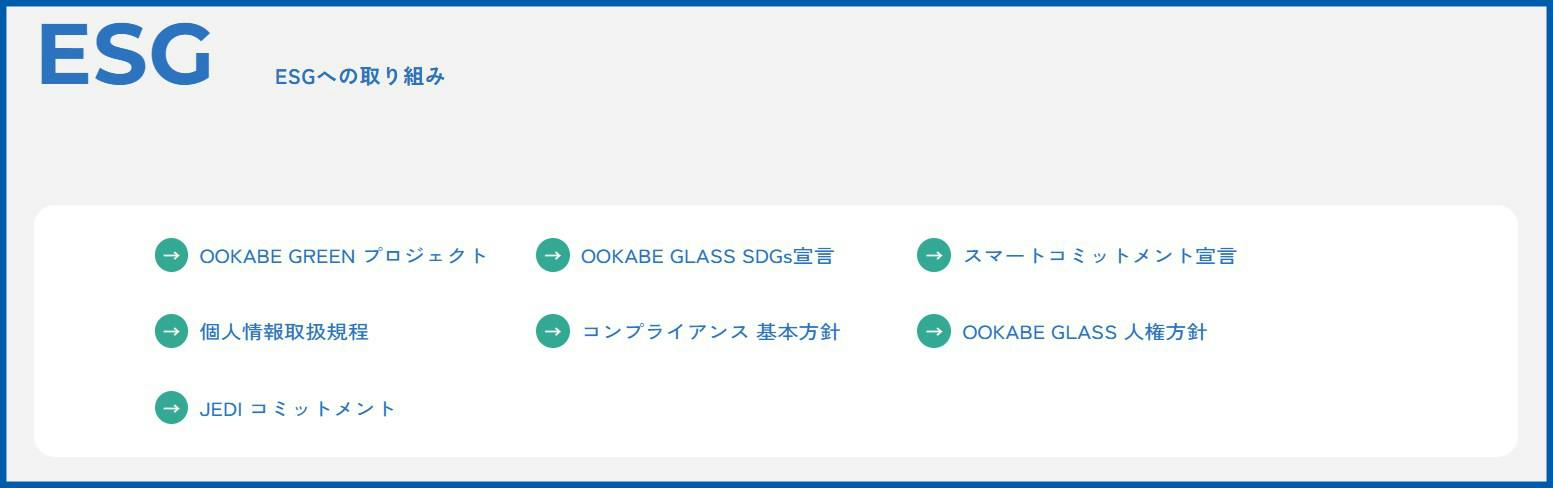The height and width of the screenshot is (488, 1553).
Task: Click the 基本方針 text in the compliance link
Action: coord(798,332)
